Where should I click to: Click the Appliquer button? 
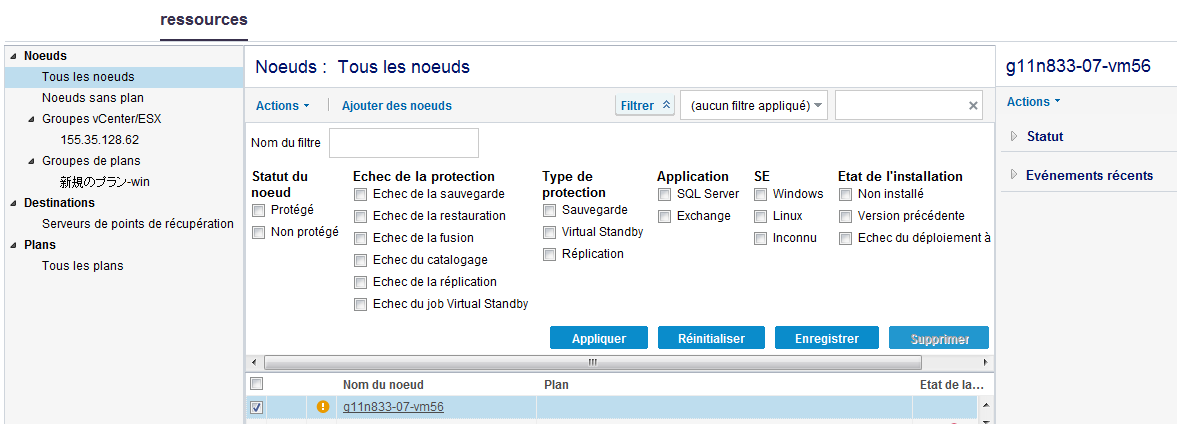599,338
